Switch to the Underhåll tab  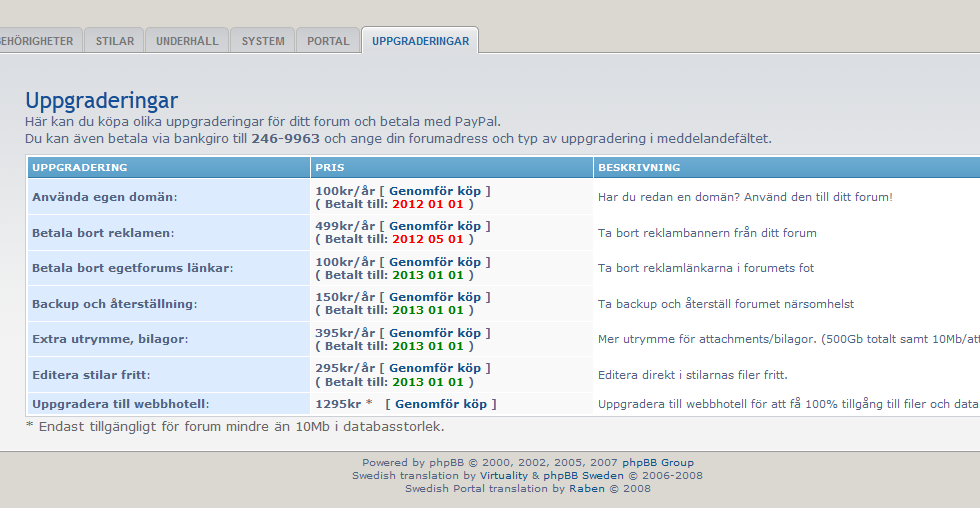tap(187, 41)
